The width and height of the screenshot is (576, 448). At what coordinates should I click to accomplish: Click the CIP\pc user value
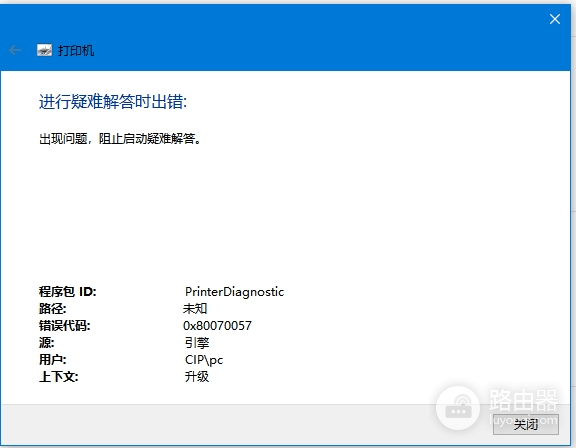[204, 360]
